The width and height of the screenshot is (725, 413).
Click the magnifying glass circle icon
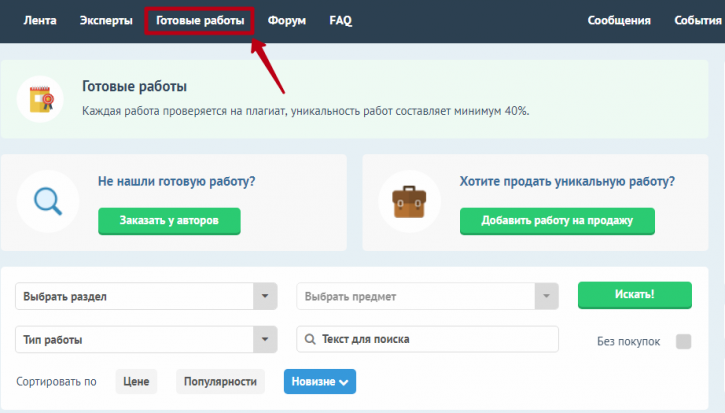point(48,201)
